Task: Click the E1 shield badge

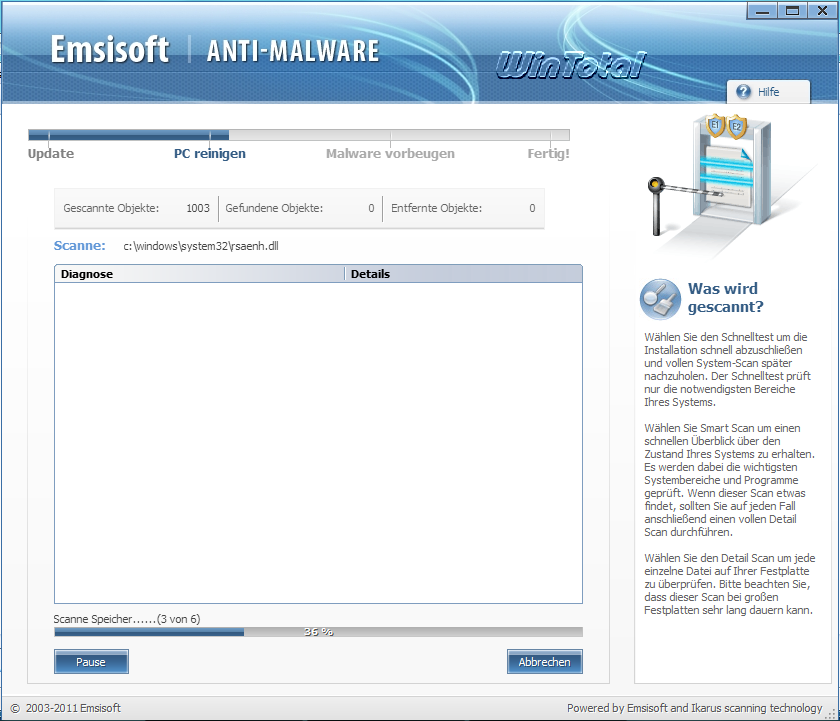Action: tap(715, 125)
